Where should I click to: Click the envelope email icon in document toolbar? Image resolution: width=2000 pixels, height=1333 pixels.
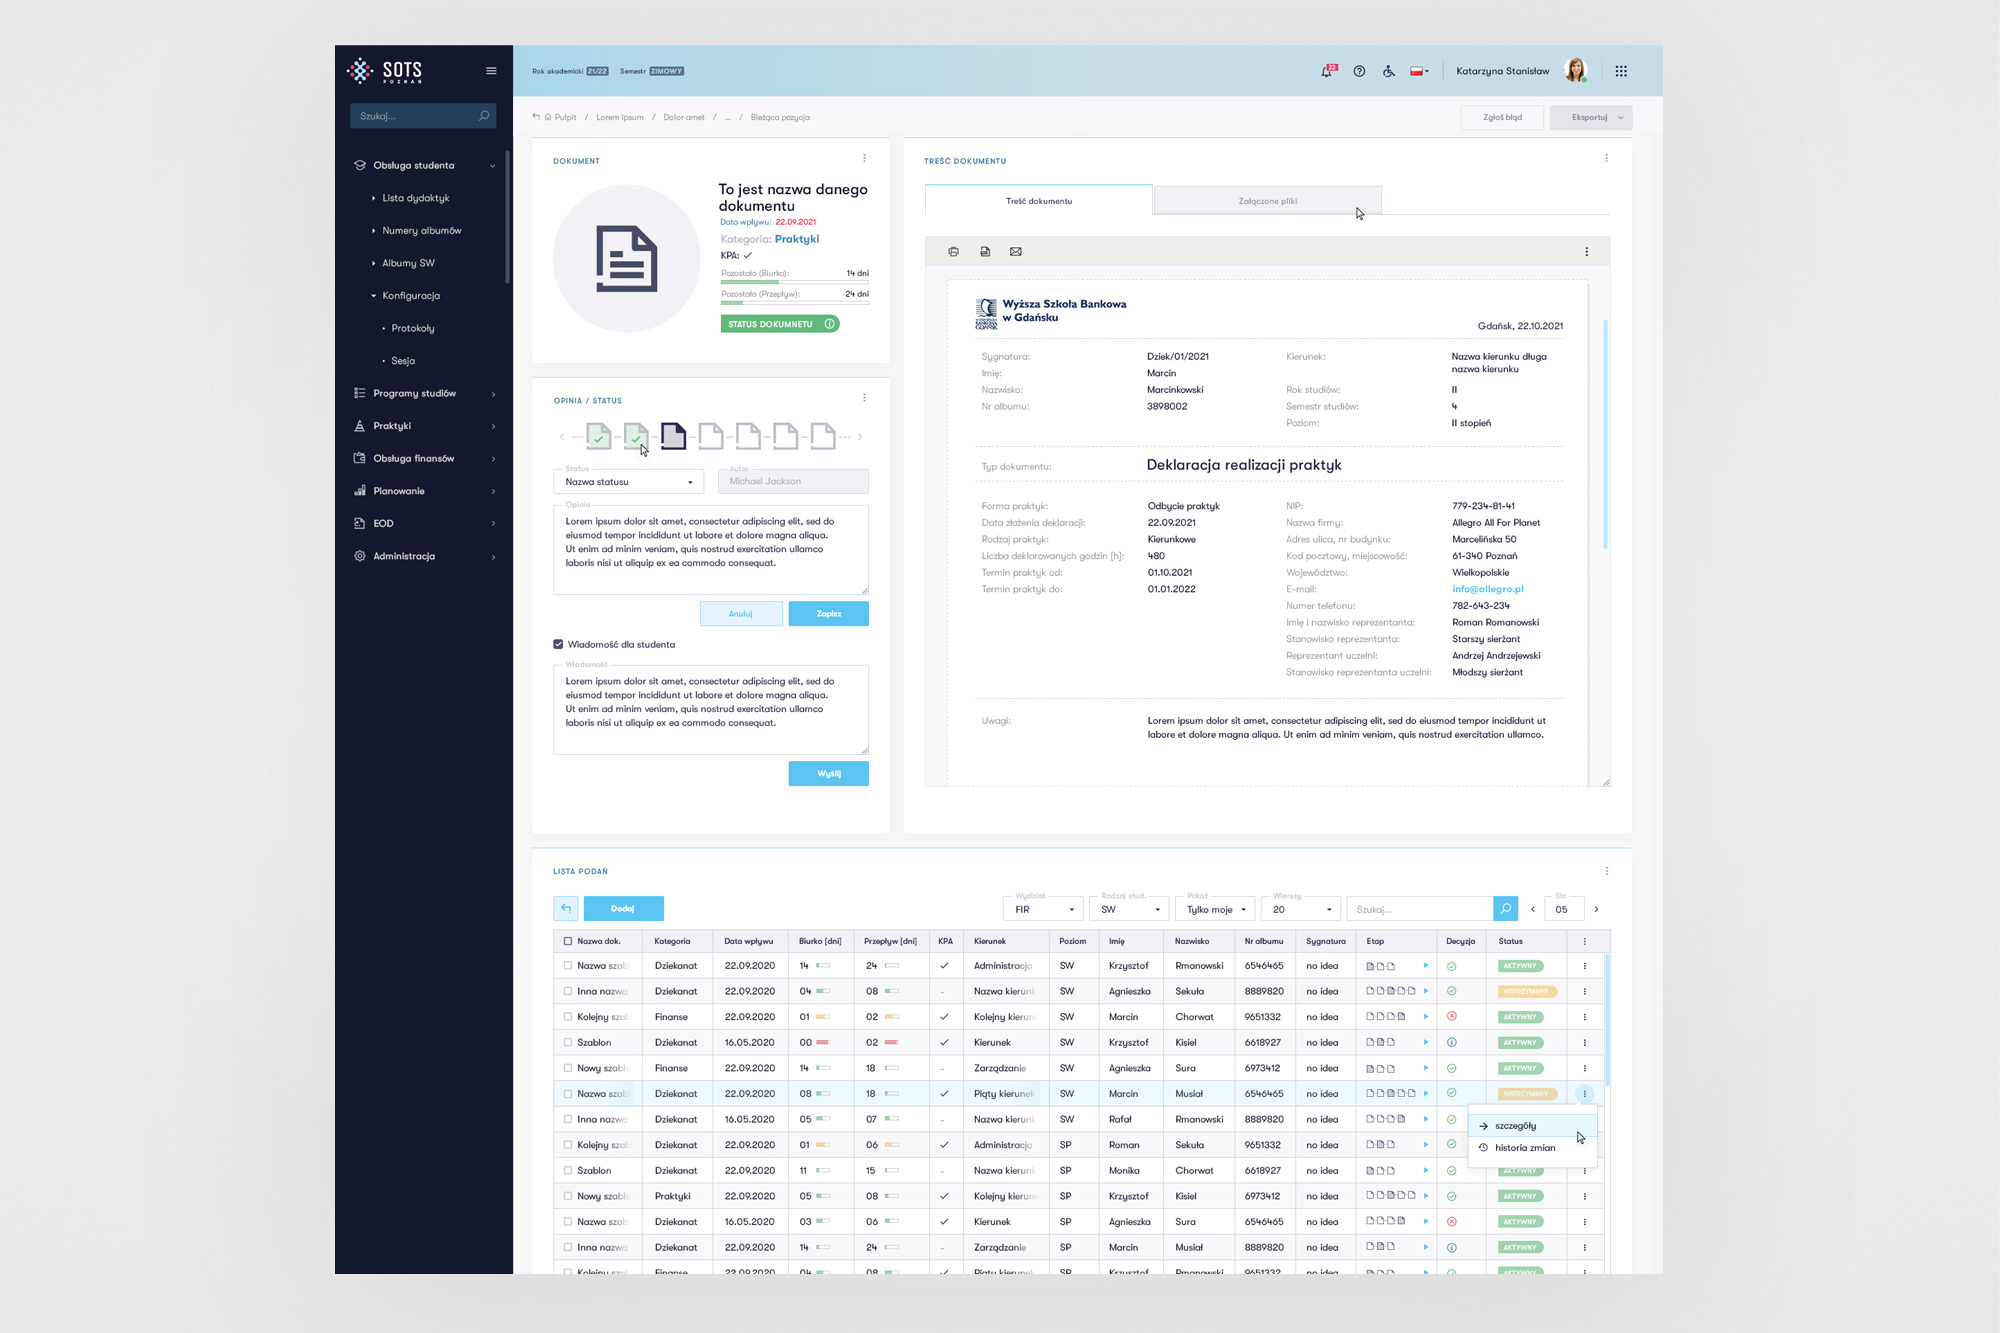[1016, 252]
